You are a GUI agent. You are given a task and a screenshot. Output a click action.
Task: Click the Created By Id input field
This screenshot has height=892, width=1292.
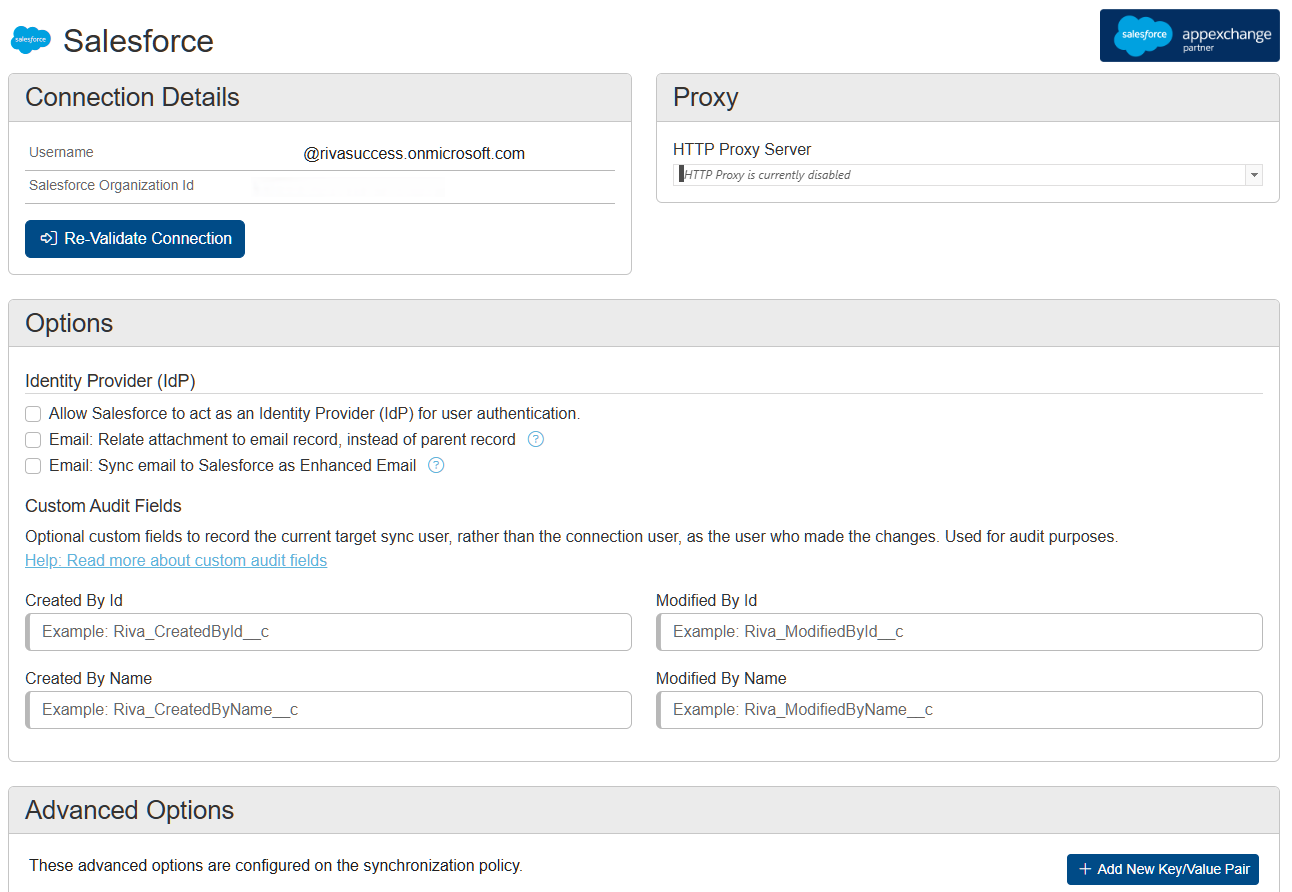tap(328, 632)
